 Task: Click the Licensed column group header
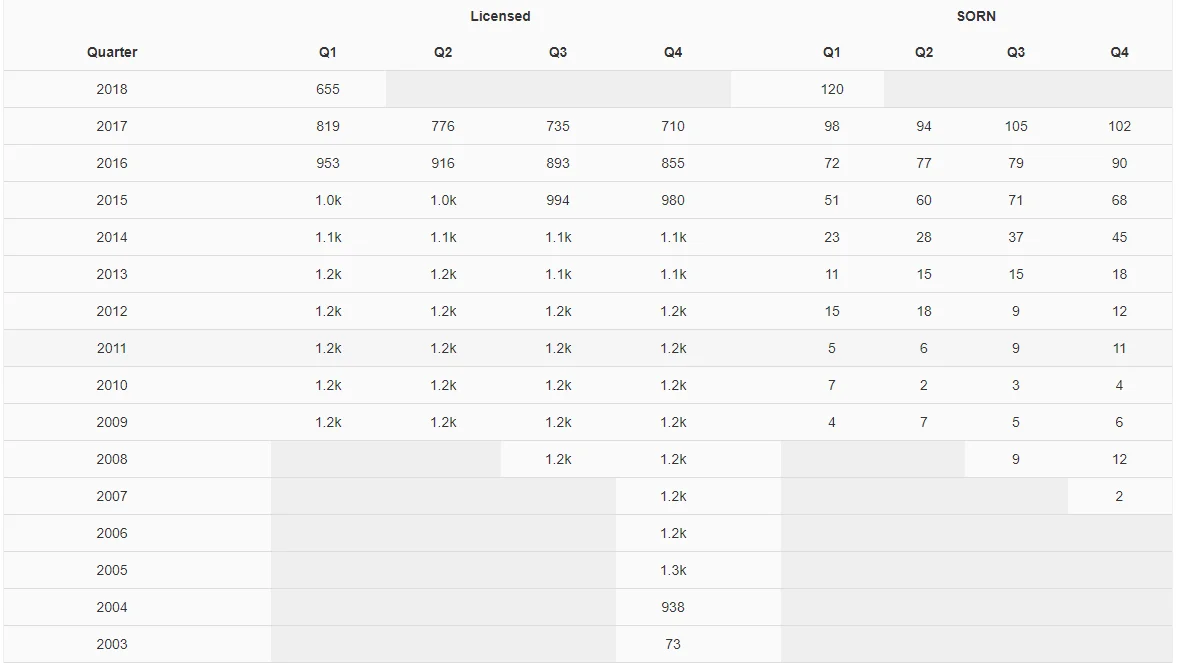(500, 16)
